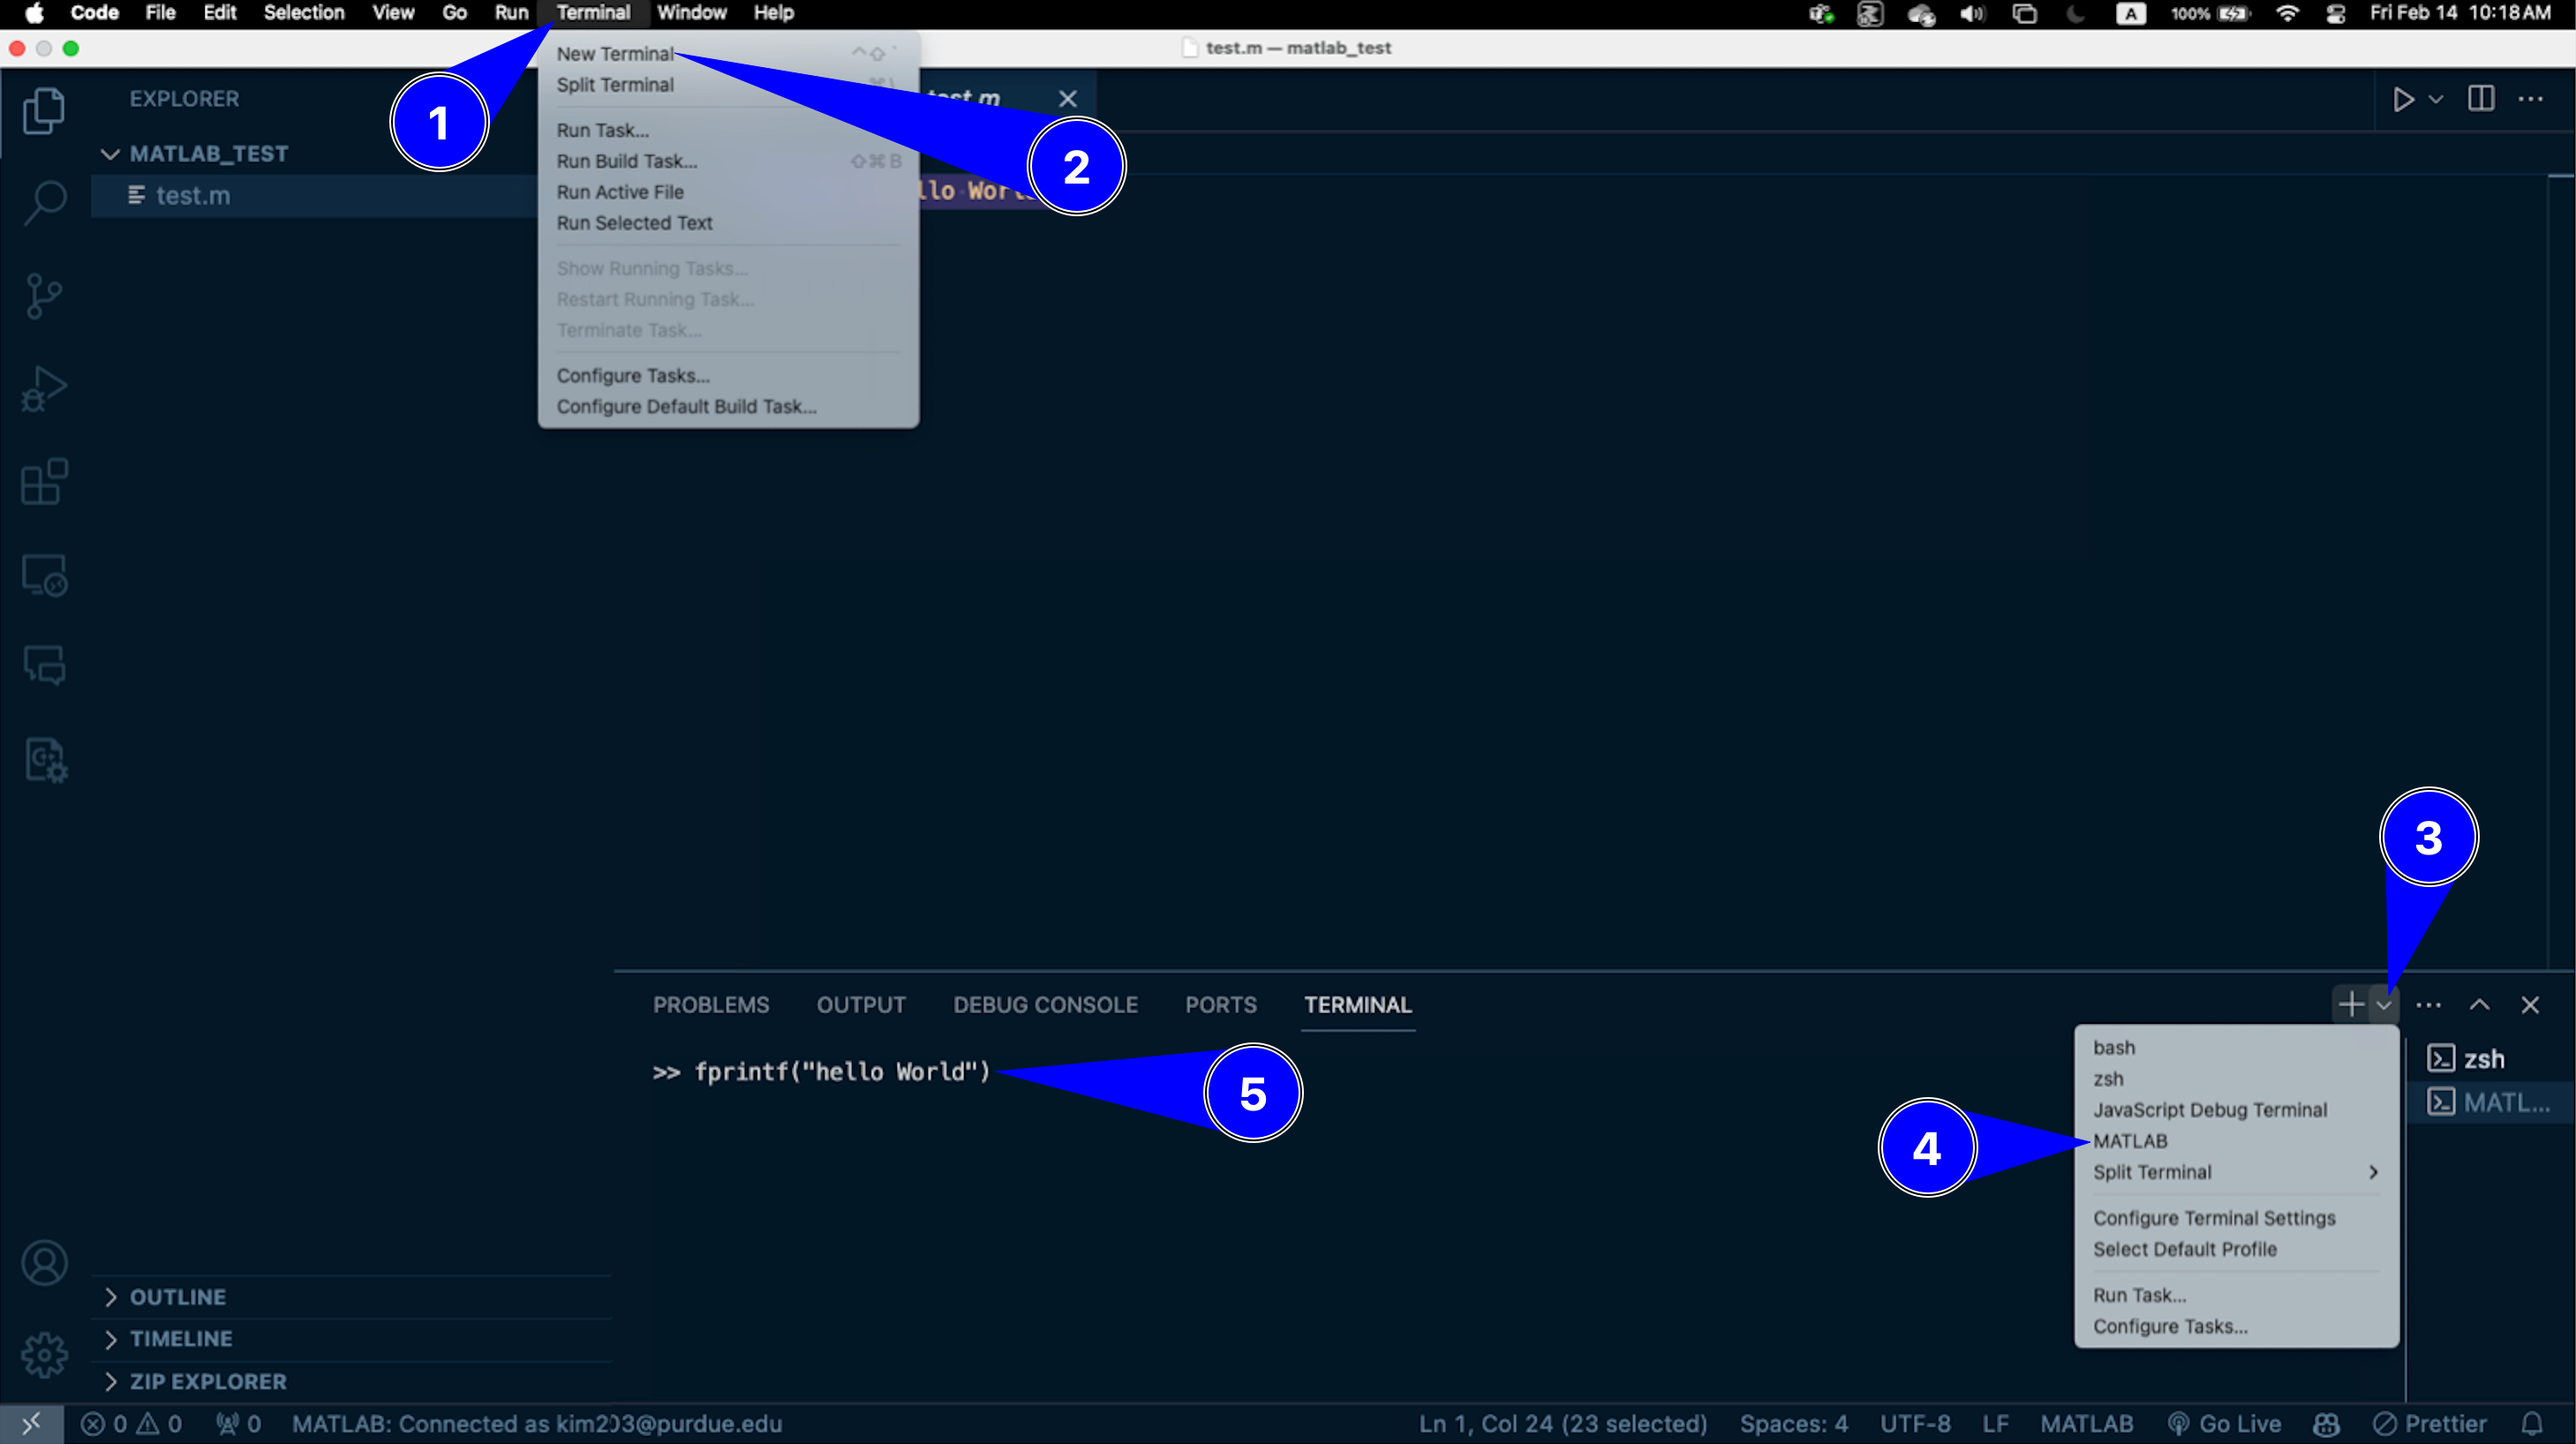Select MATLAB in terminal profile menu
This screenshot has height=1444, width=2576.
pyautogui.click(x=2130, y=1141)
